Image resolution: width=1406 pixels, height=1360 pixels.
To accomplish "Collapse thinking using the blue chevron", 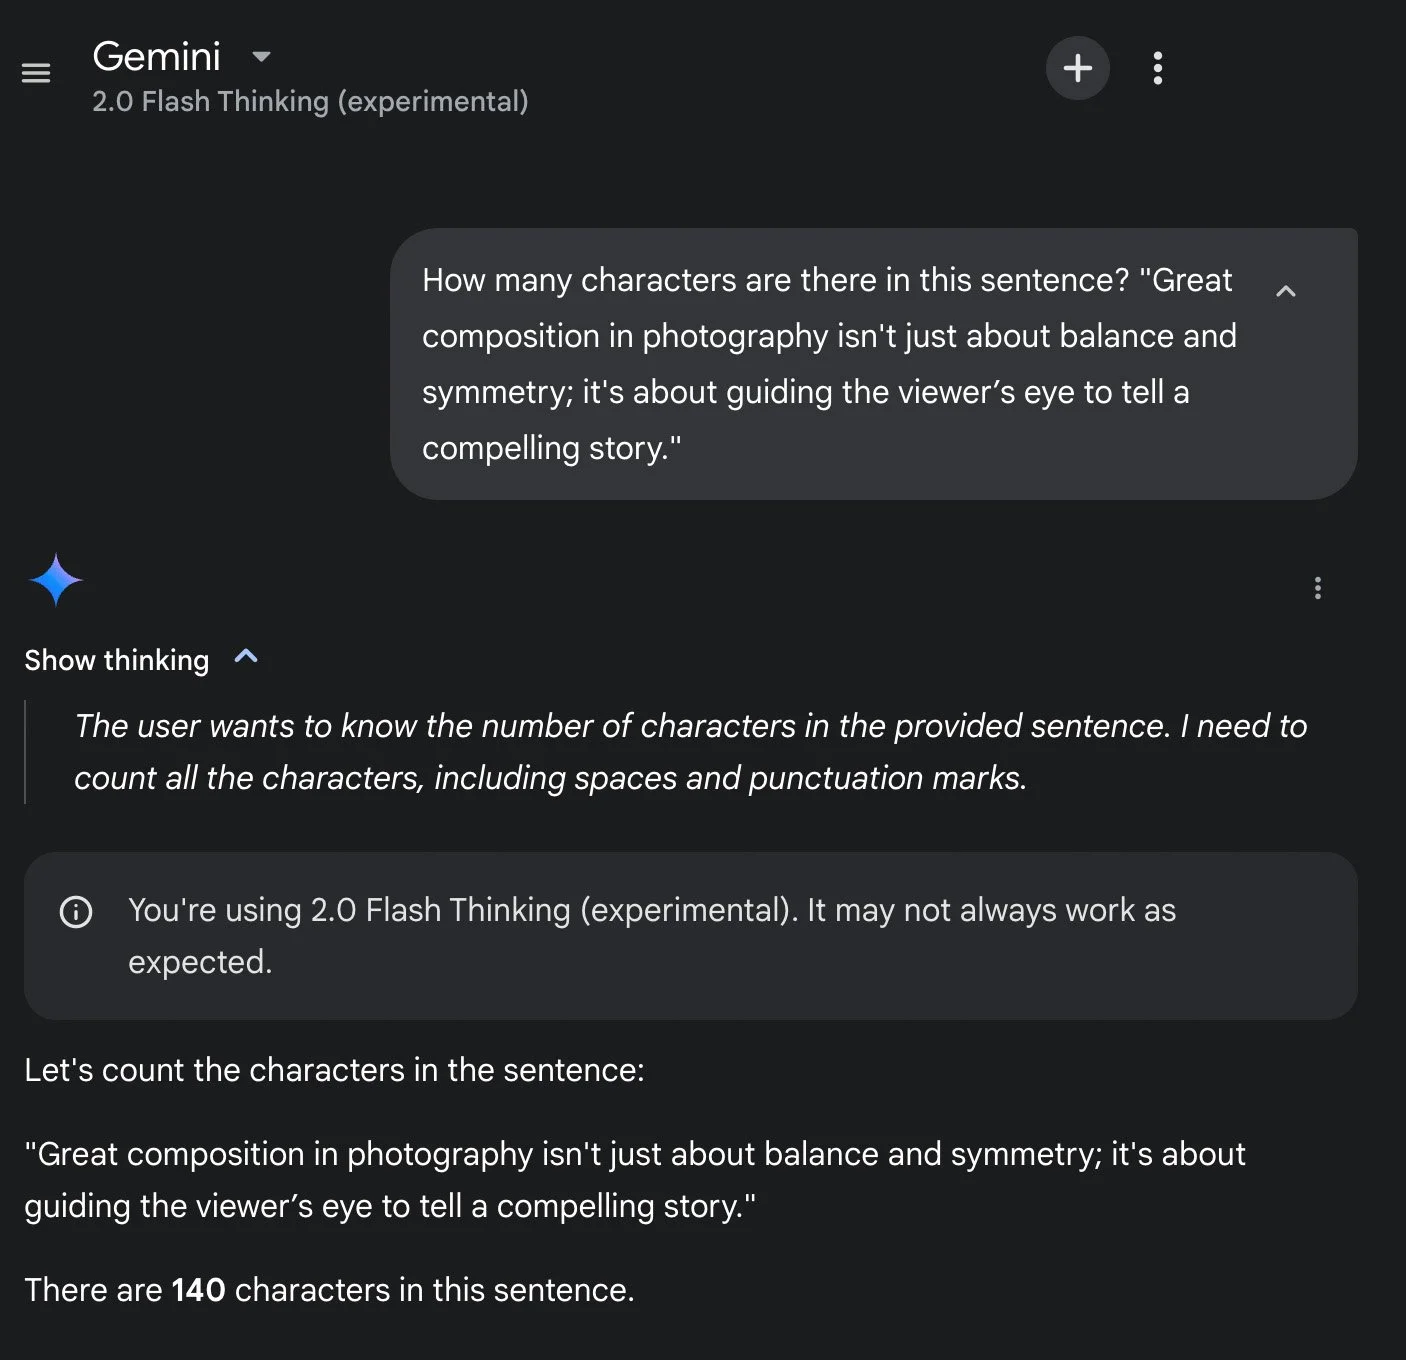I will (246, 657).
